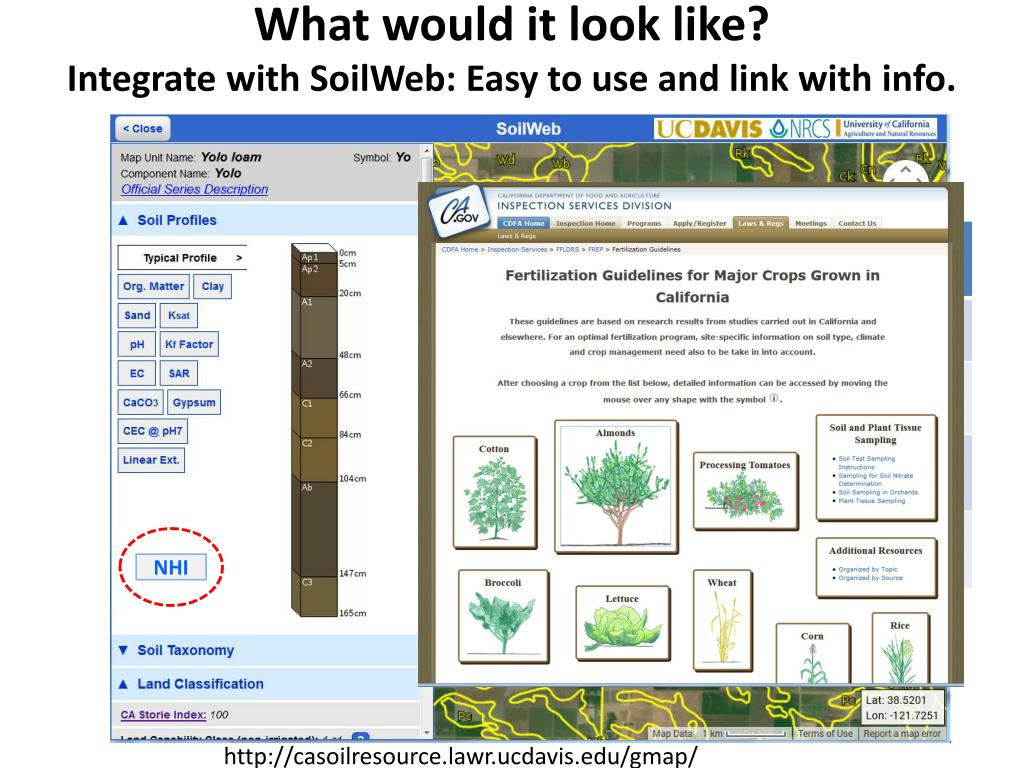Screen dimensions: 1024x768
Task: Show the Linear Ext. profile
Action: click(152, 460)
